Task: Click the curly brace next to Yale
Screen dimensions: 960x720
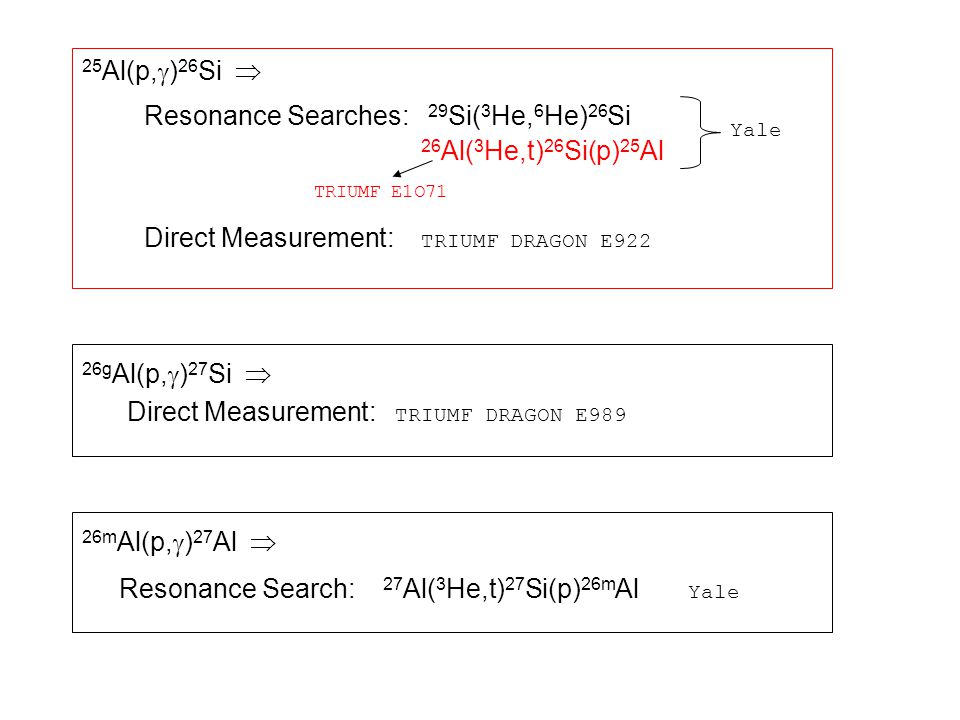Action: (700, 132)
